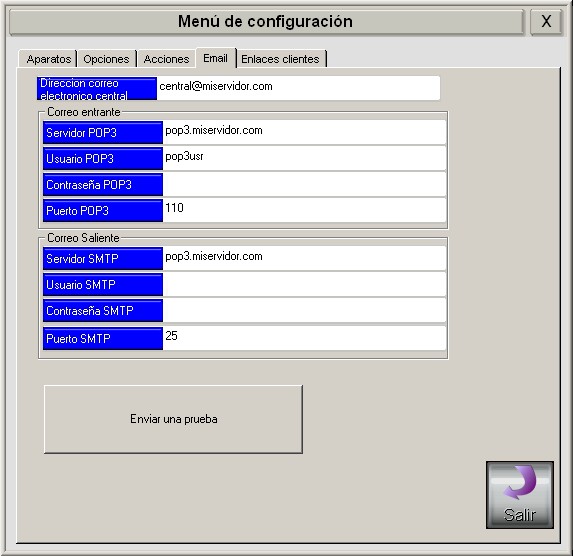The width and height of the screenshot is (573, 556).
Task: Open the Opciones tab
Action: [x=106, y=59]
